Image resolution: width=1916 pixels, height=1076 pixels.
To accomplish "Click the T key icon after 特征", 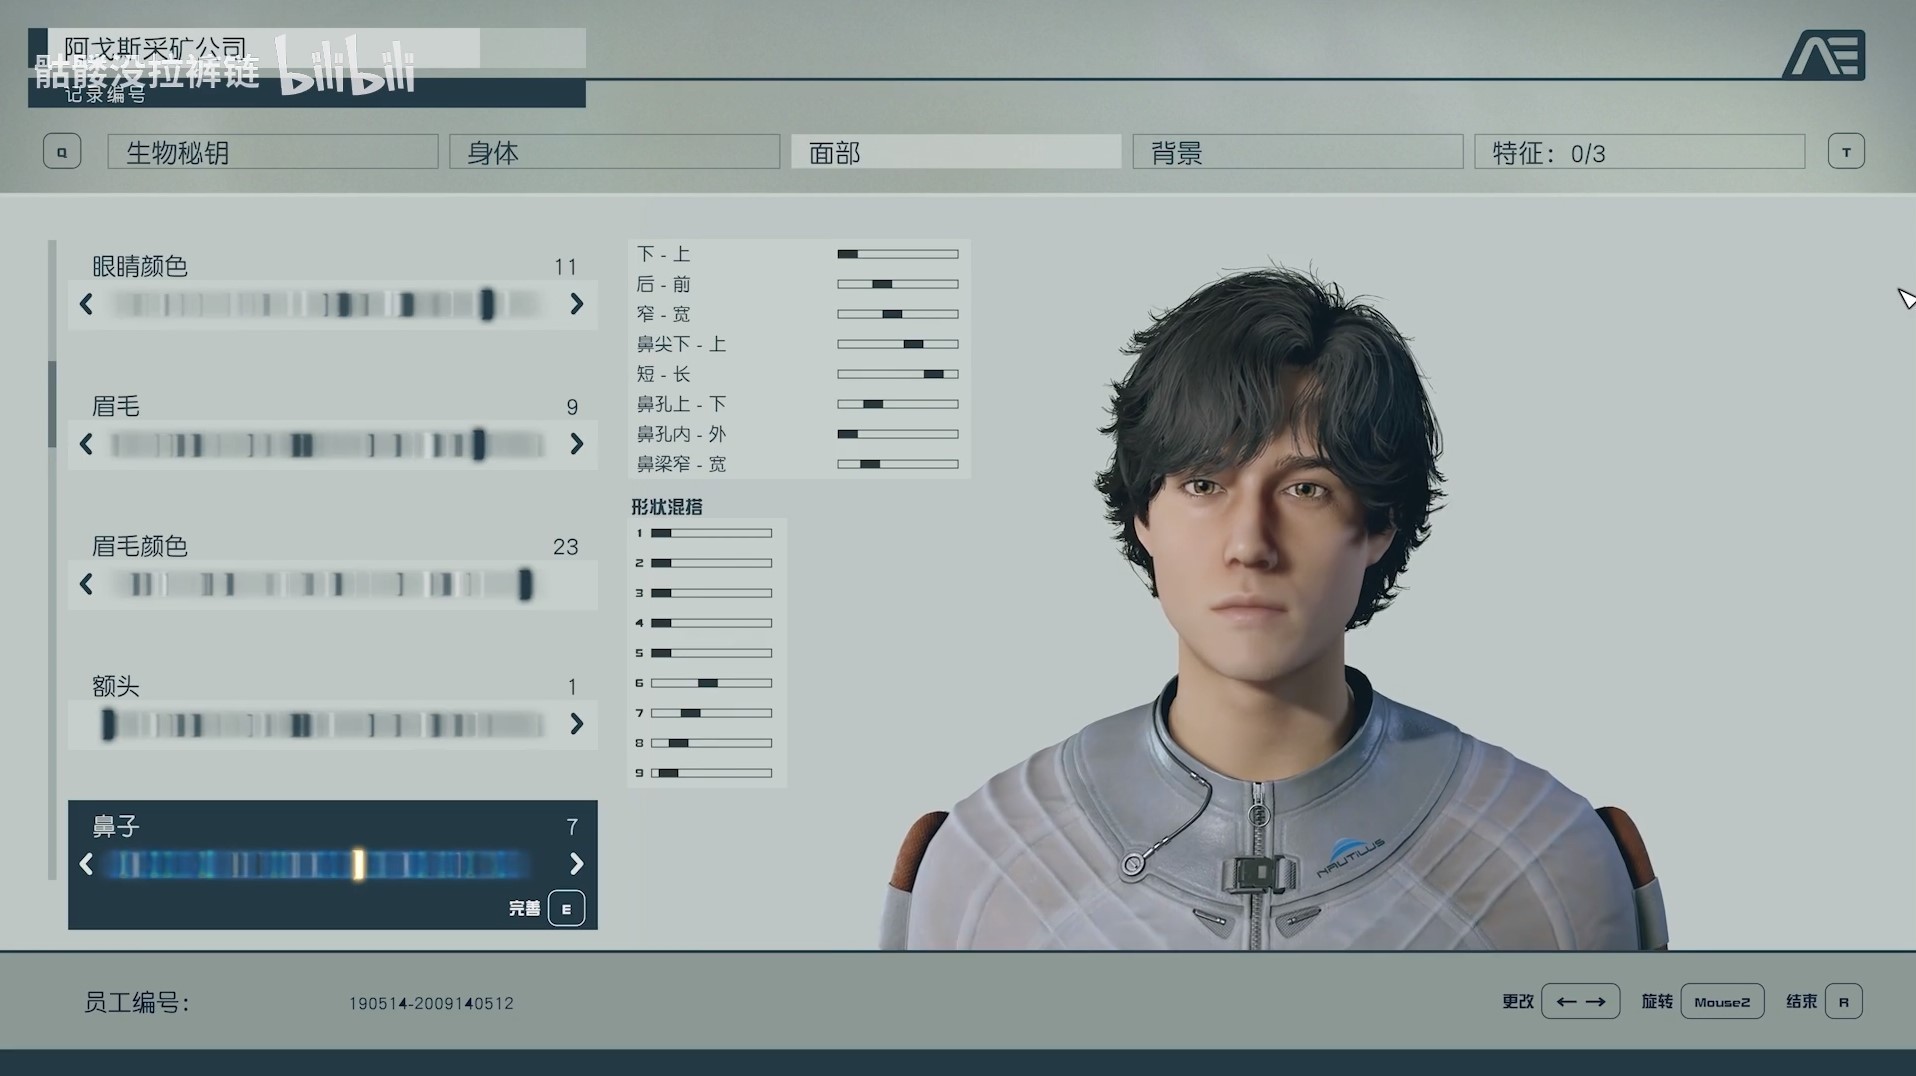I will [x=1846, y=152].
